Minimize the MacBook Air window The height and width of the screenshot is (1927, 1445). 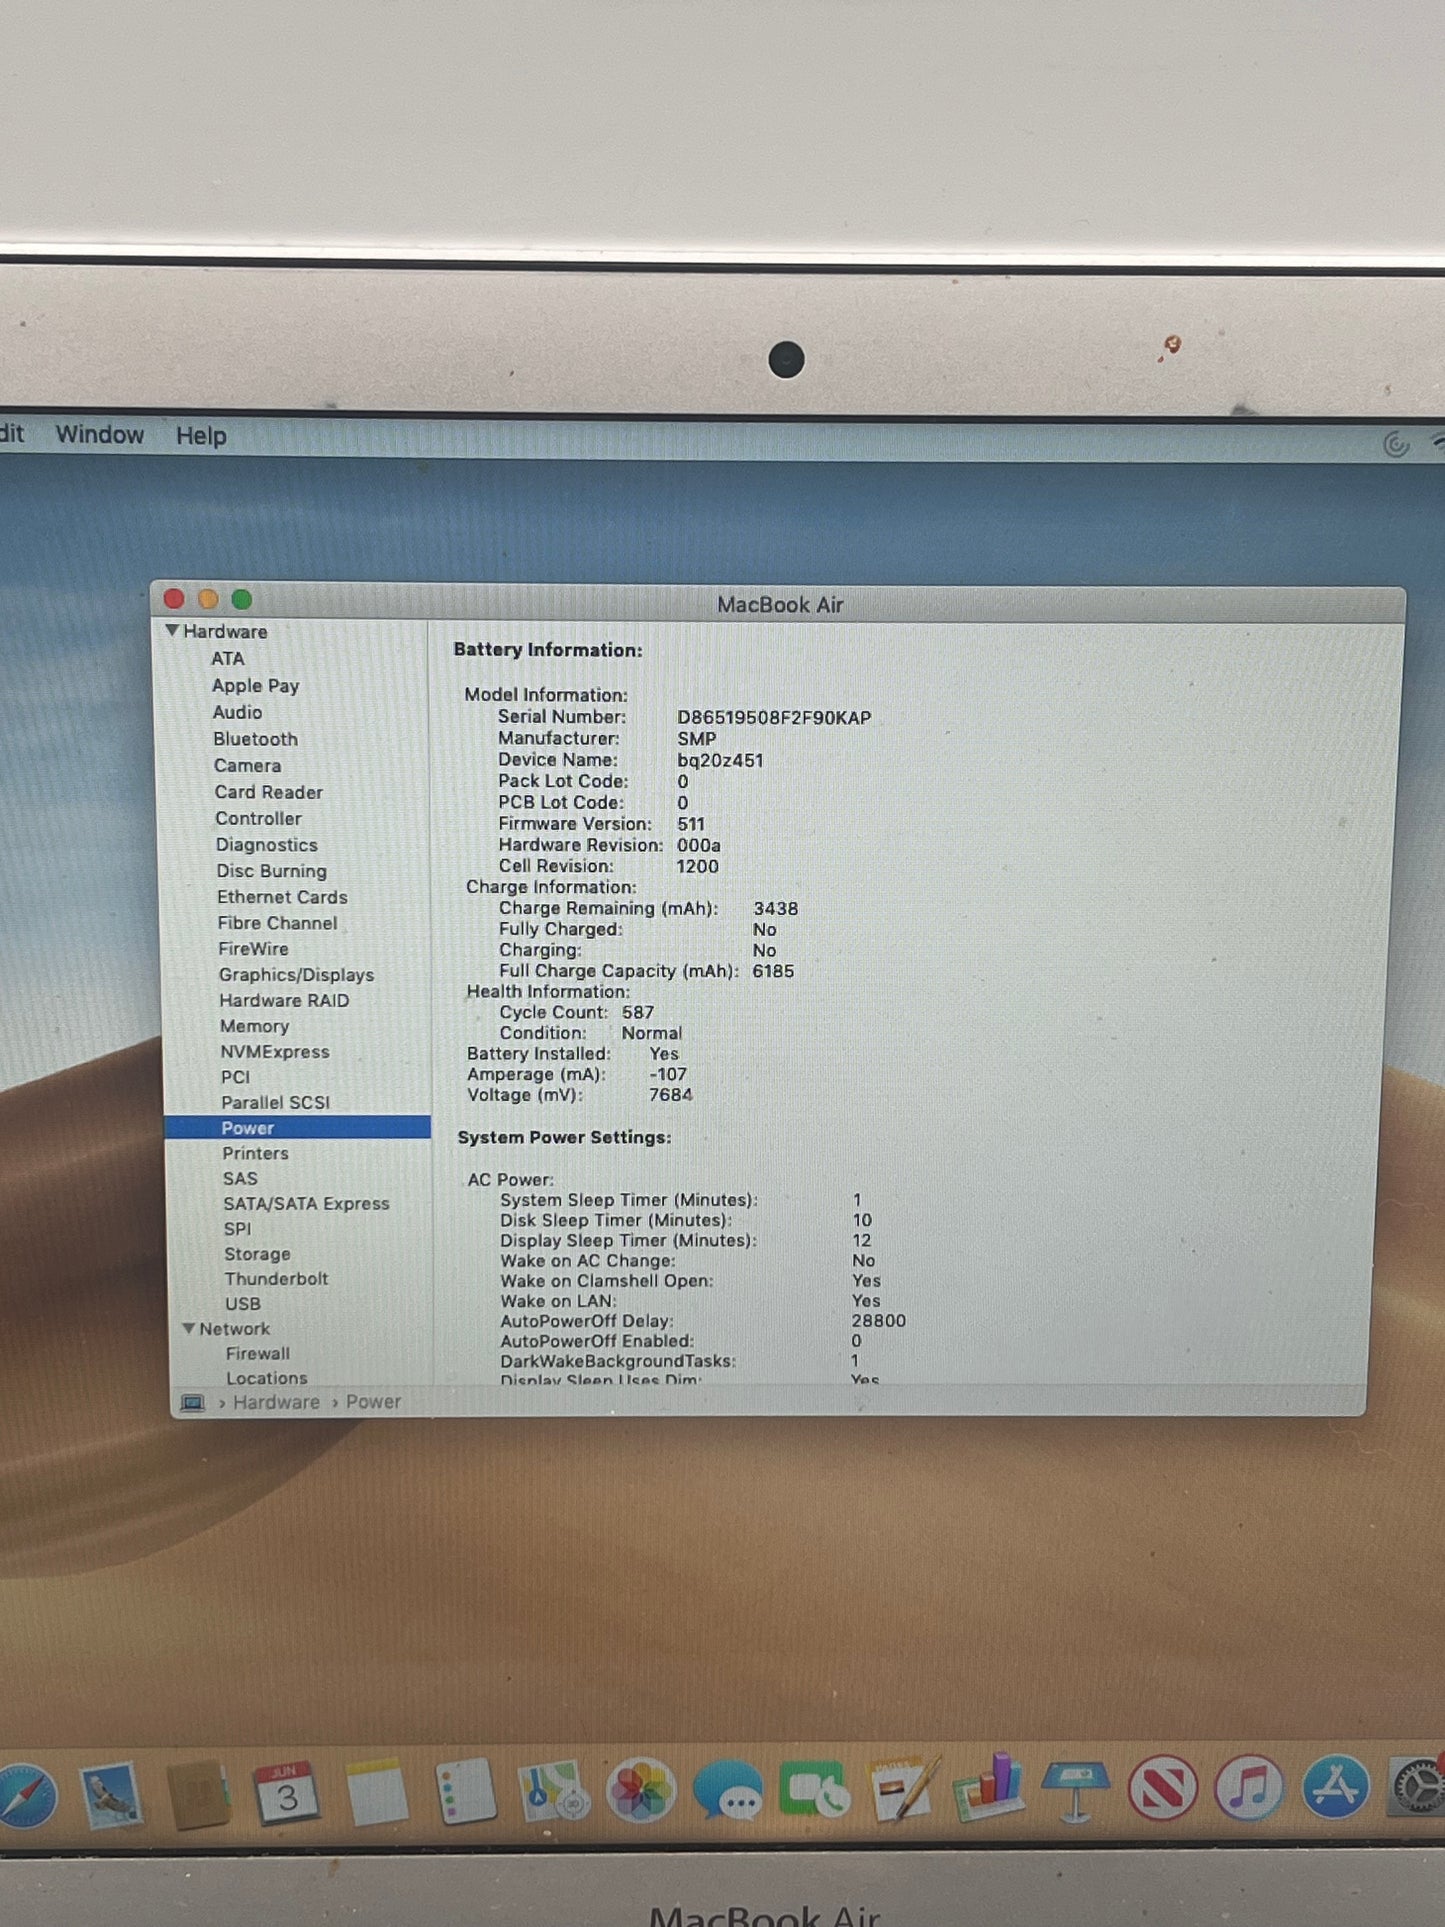tap(208, 599)
